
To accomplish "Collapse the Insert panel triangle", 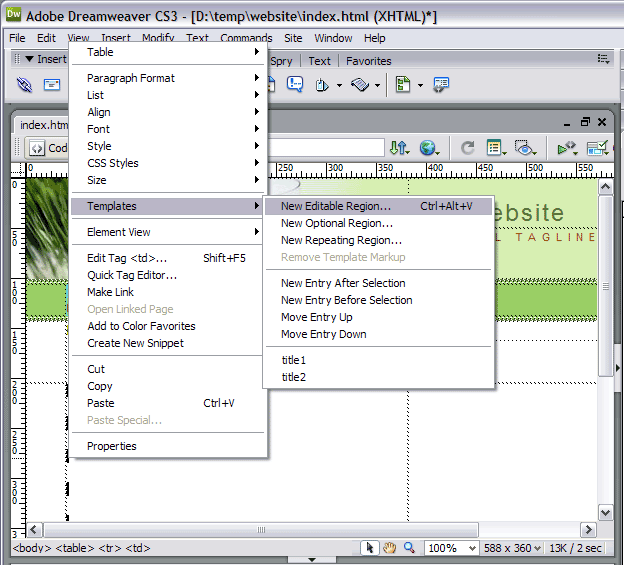I will coord(29,59).
